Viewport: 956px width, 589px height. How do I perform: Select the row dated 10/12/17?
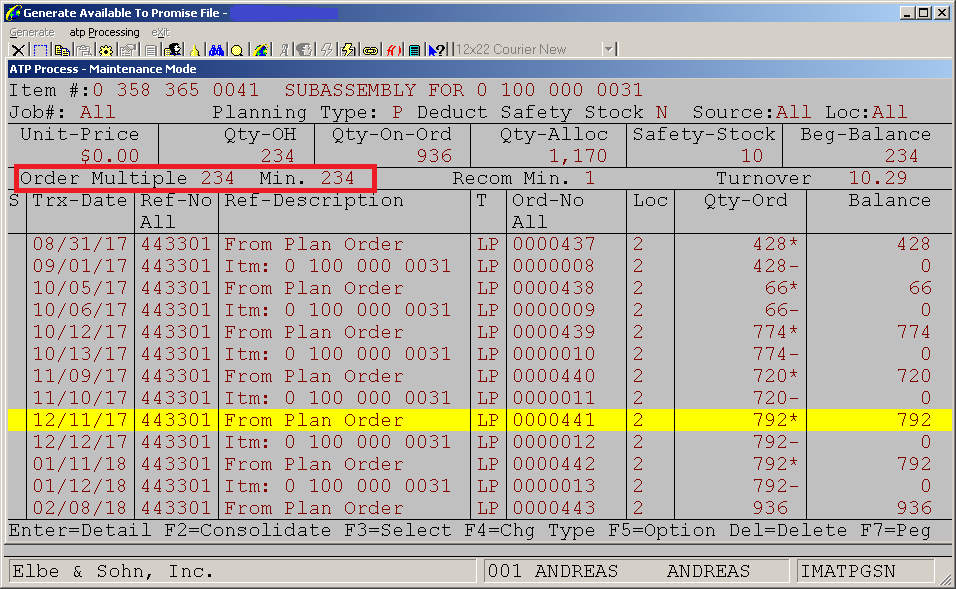[x=480, y=332]
